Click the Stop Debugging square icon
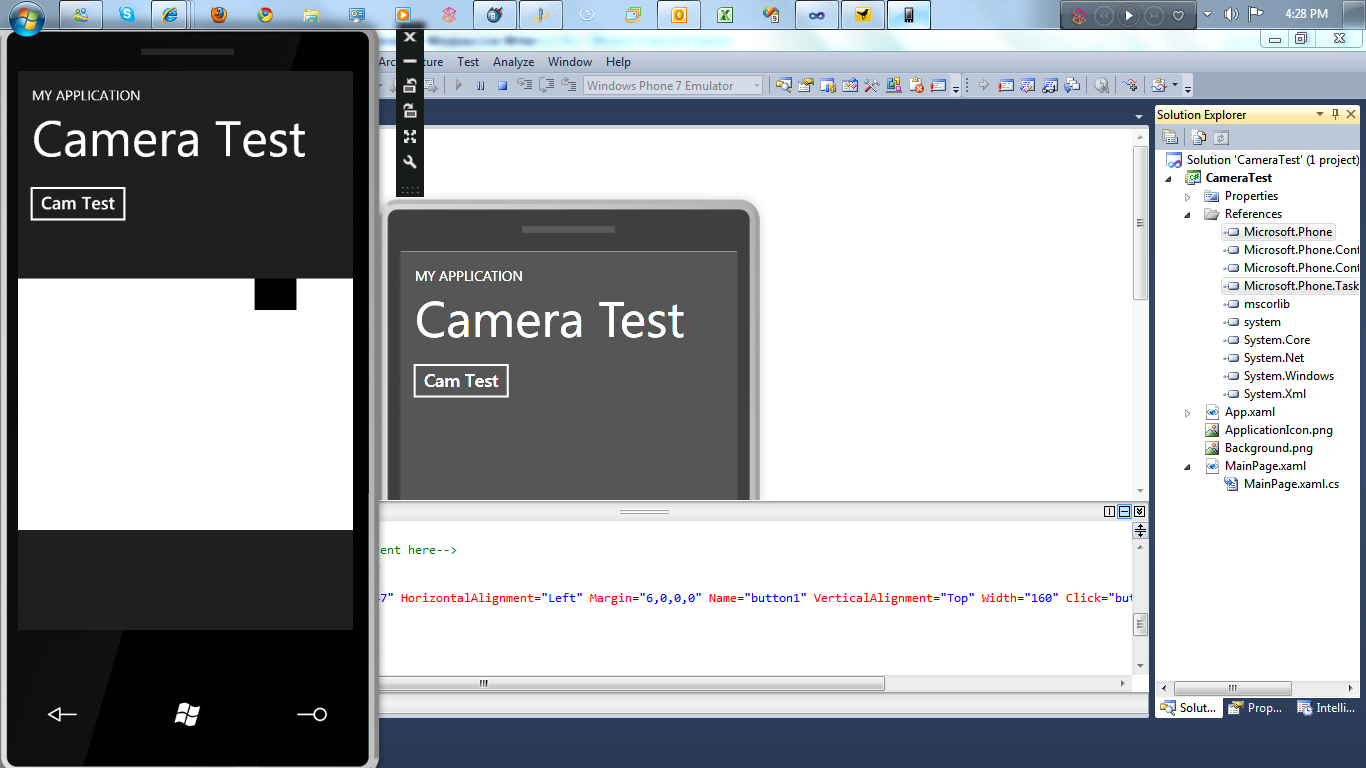 [503, 86]
